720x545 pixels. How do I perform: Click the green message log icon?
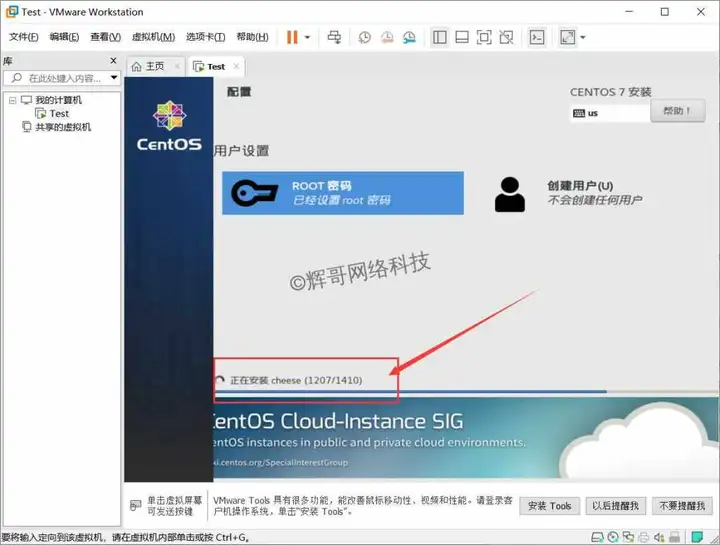697,537
